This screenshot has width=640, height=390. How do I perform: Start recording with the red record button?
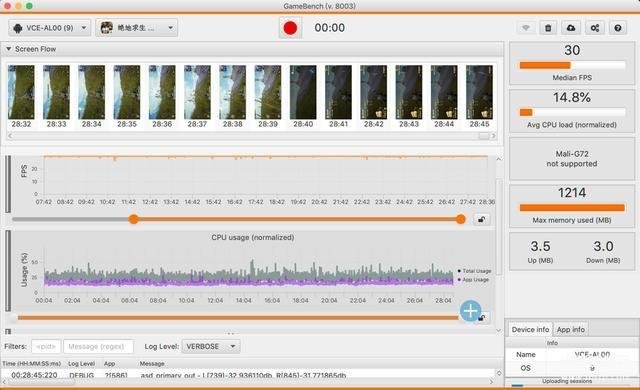tap(290, 28)
